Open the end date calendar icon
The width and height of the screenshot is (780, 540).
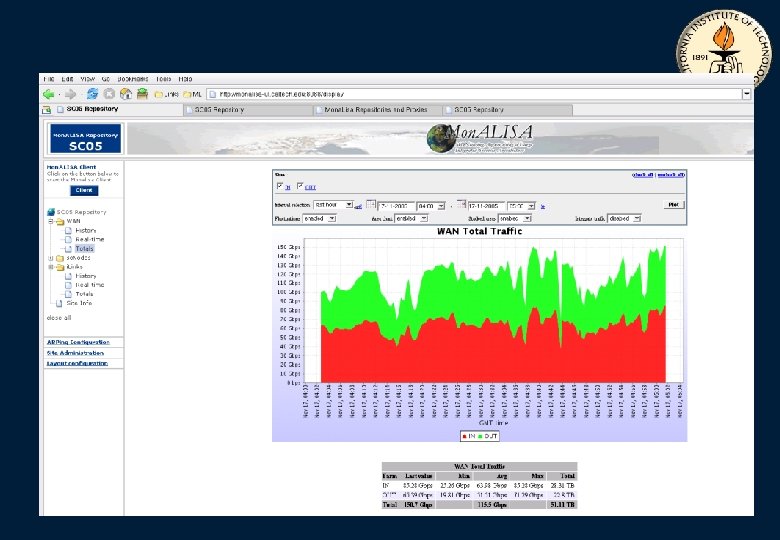461,204
